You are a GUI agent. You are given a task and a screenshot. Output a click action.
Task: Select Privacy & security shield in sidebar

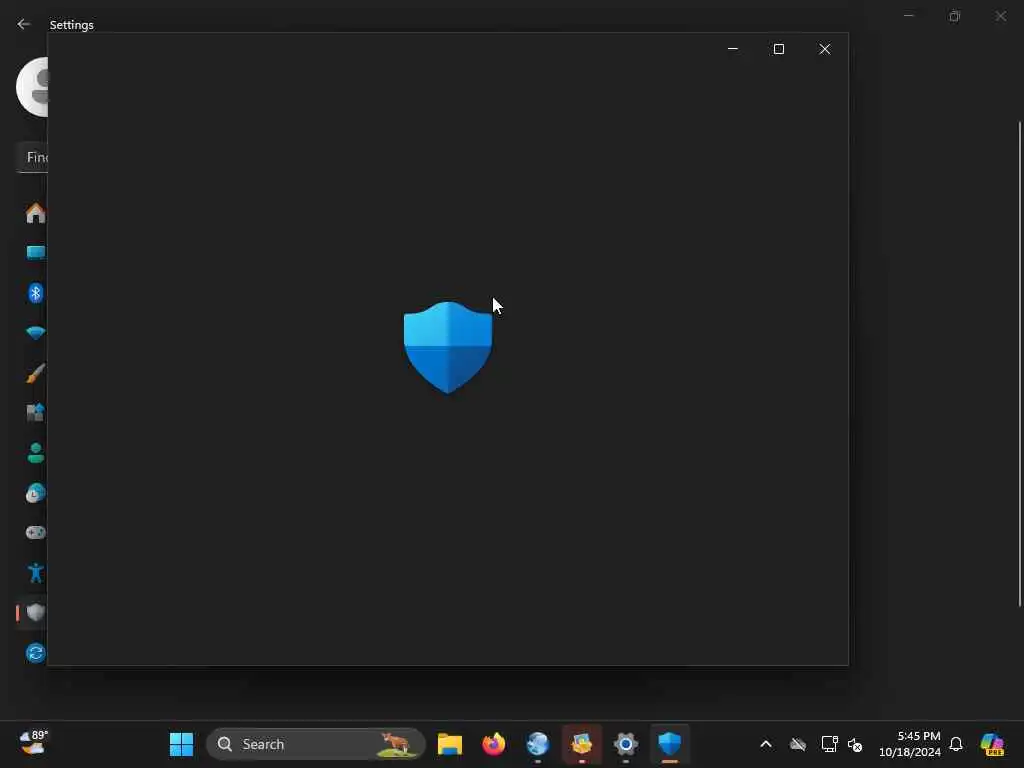click(36, 613)
